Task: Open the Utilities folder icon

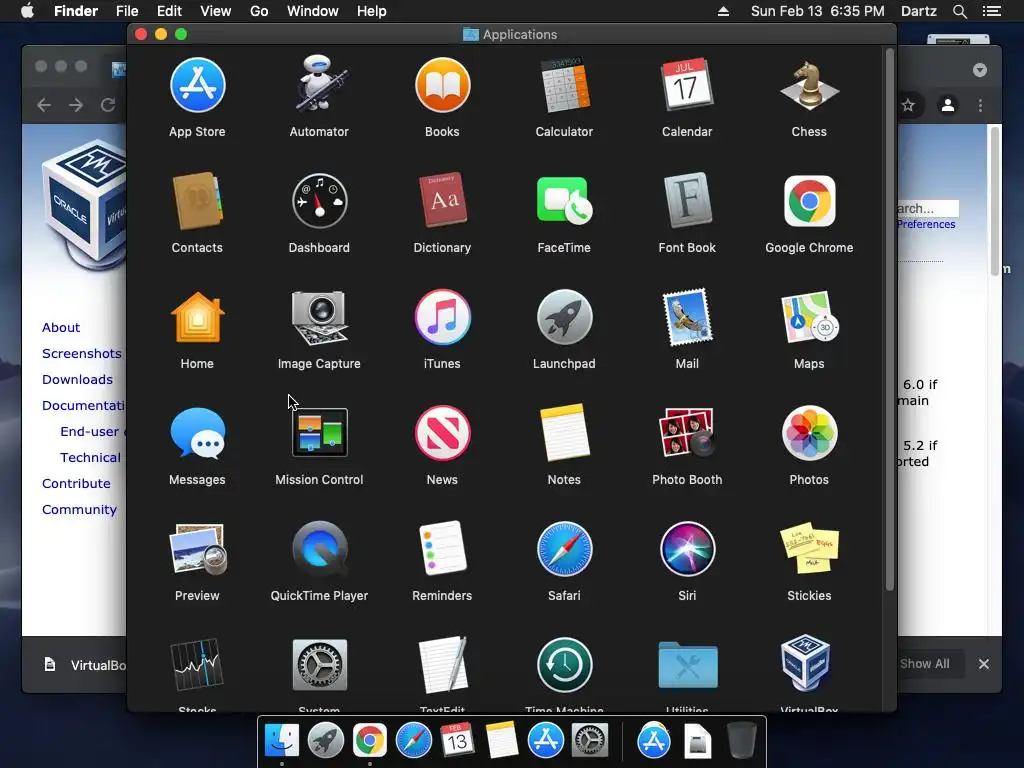Action: click(687, 665)
